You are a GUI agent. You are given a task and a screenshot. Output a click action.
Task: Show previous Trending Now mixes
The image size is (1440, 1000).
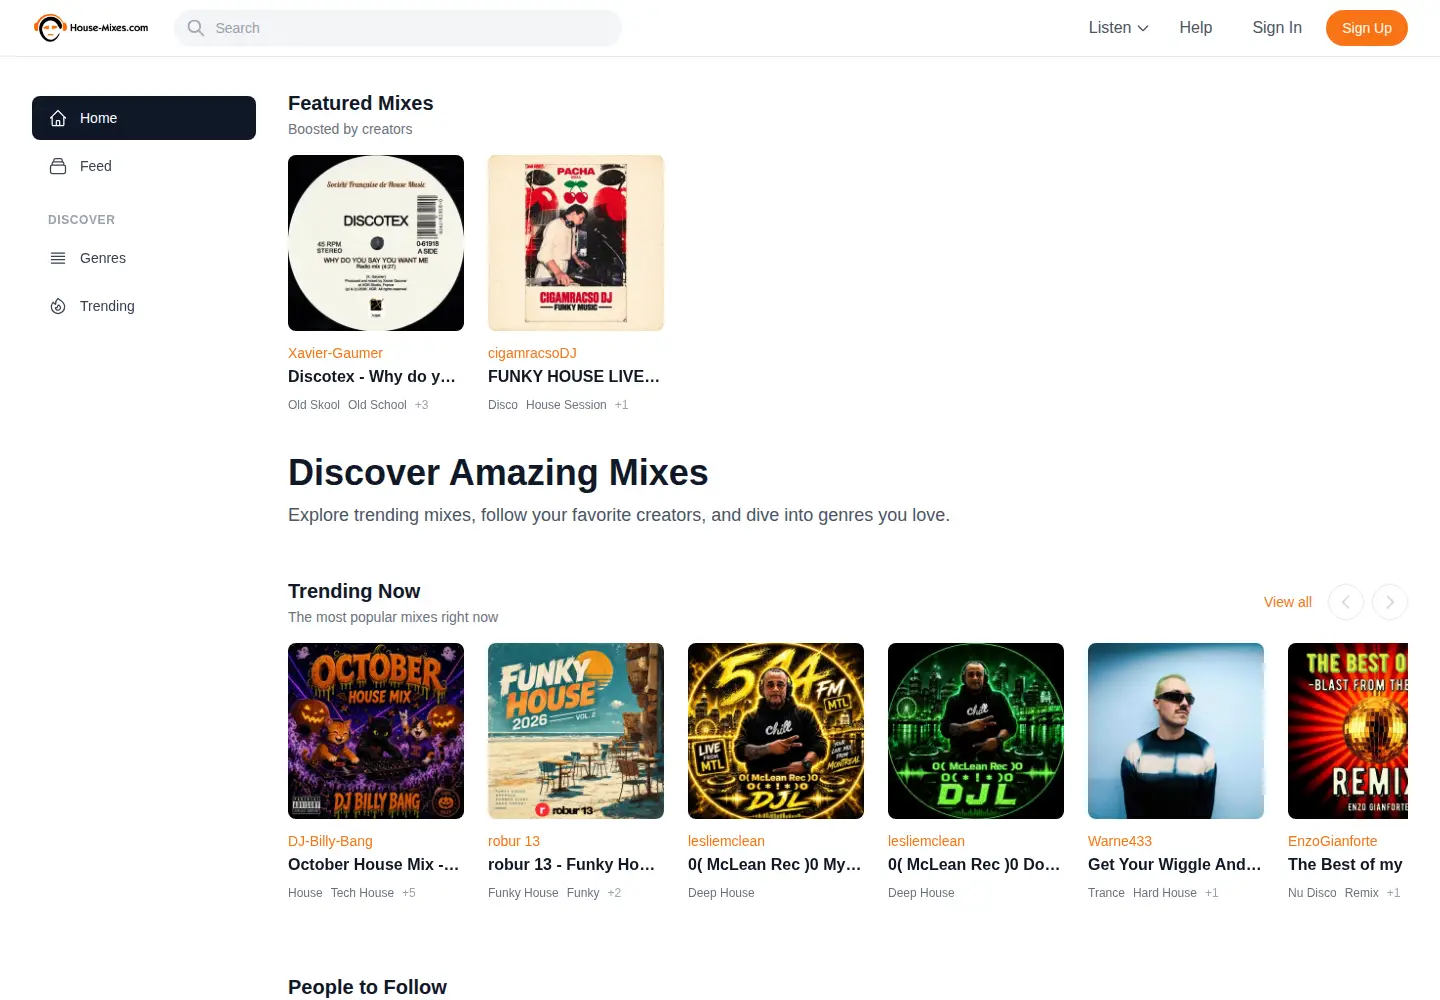tap(1346, 602)
